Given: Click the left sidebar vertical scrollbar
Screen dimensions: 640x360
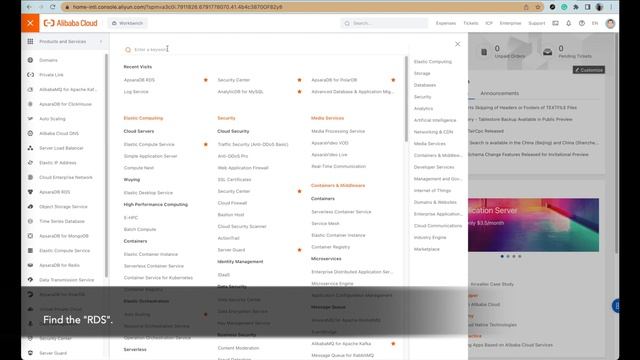Looking at the screenshot, I should (107, 165).
